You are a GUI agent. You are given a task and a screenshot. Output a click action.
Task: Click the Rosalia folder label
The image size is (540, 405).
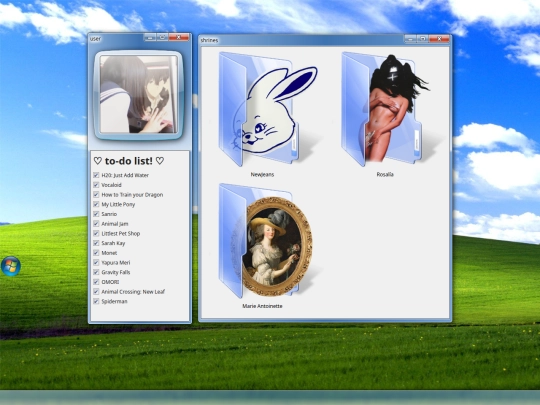tap(385, 175)
